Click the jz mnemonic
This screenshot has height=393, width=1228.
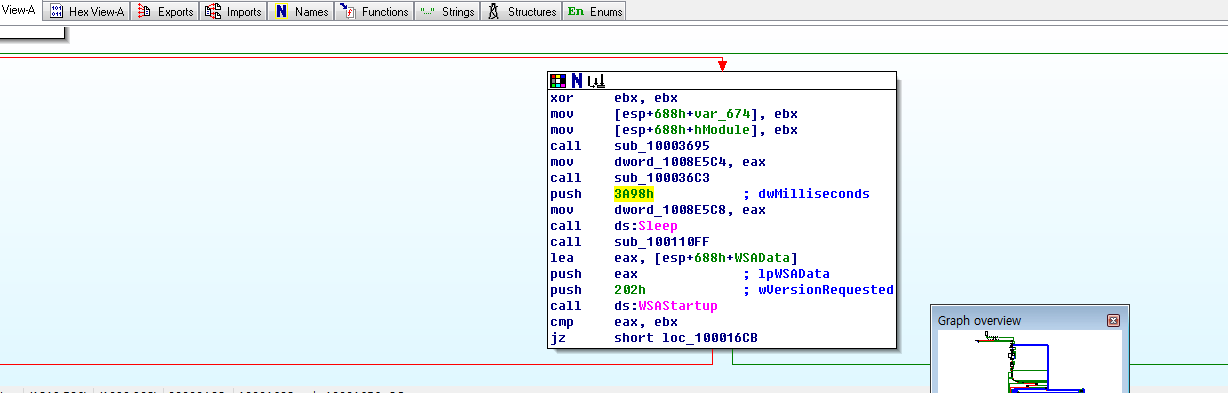click(x=558, y=338)
